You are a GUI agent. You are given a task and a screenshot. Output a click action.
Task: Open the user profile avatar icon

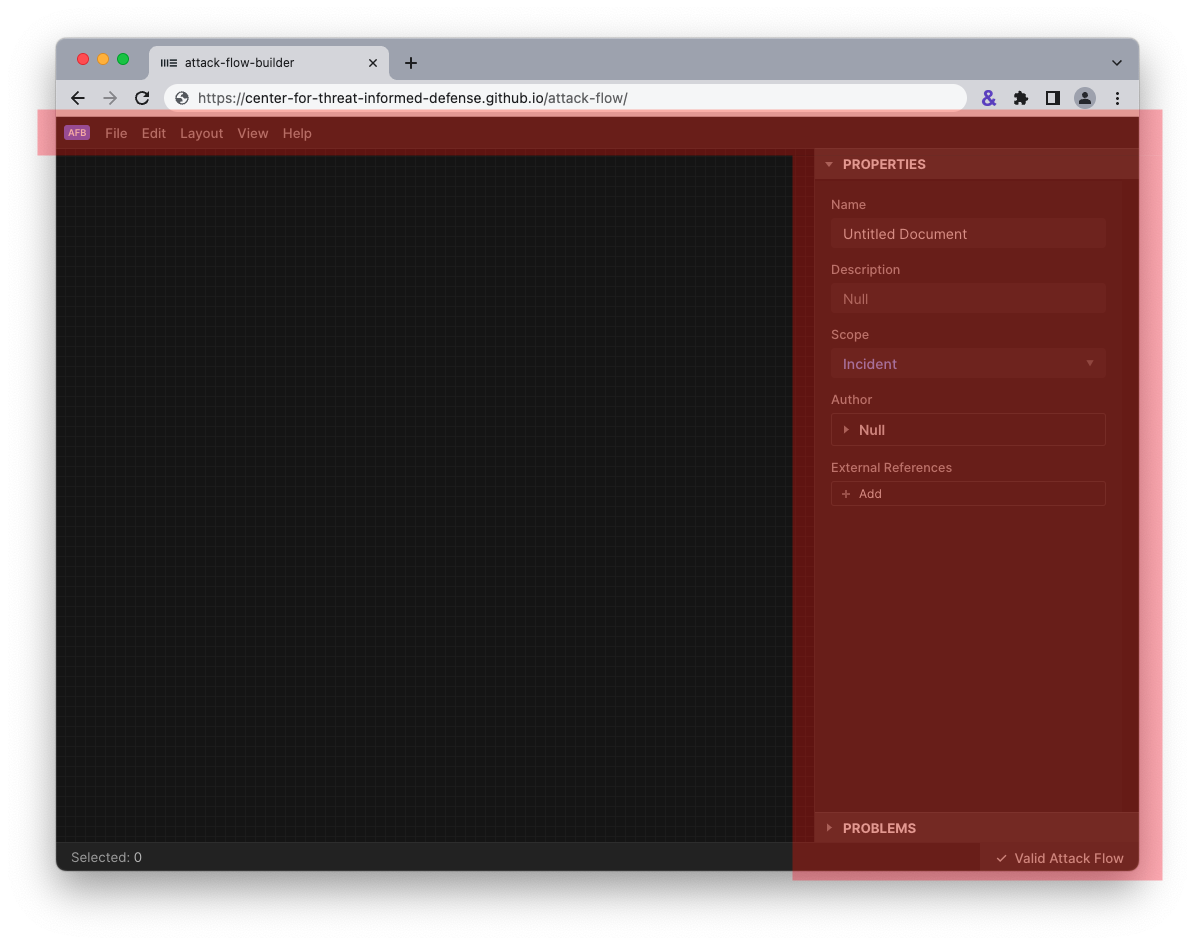tap(1084, 98)
